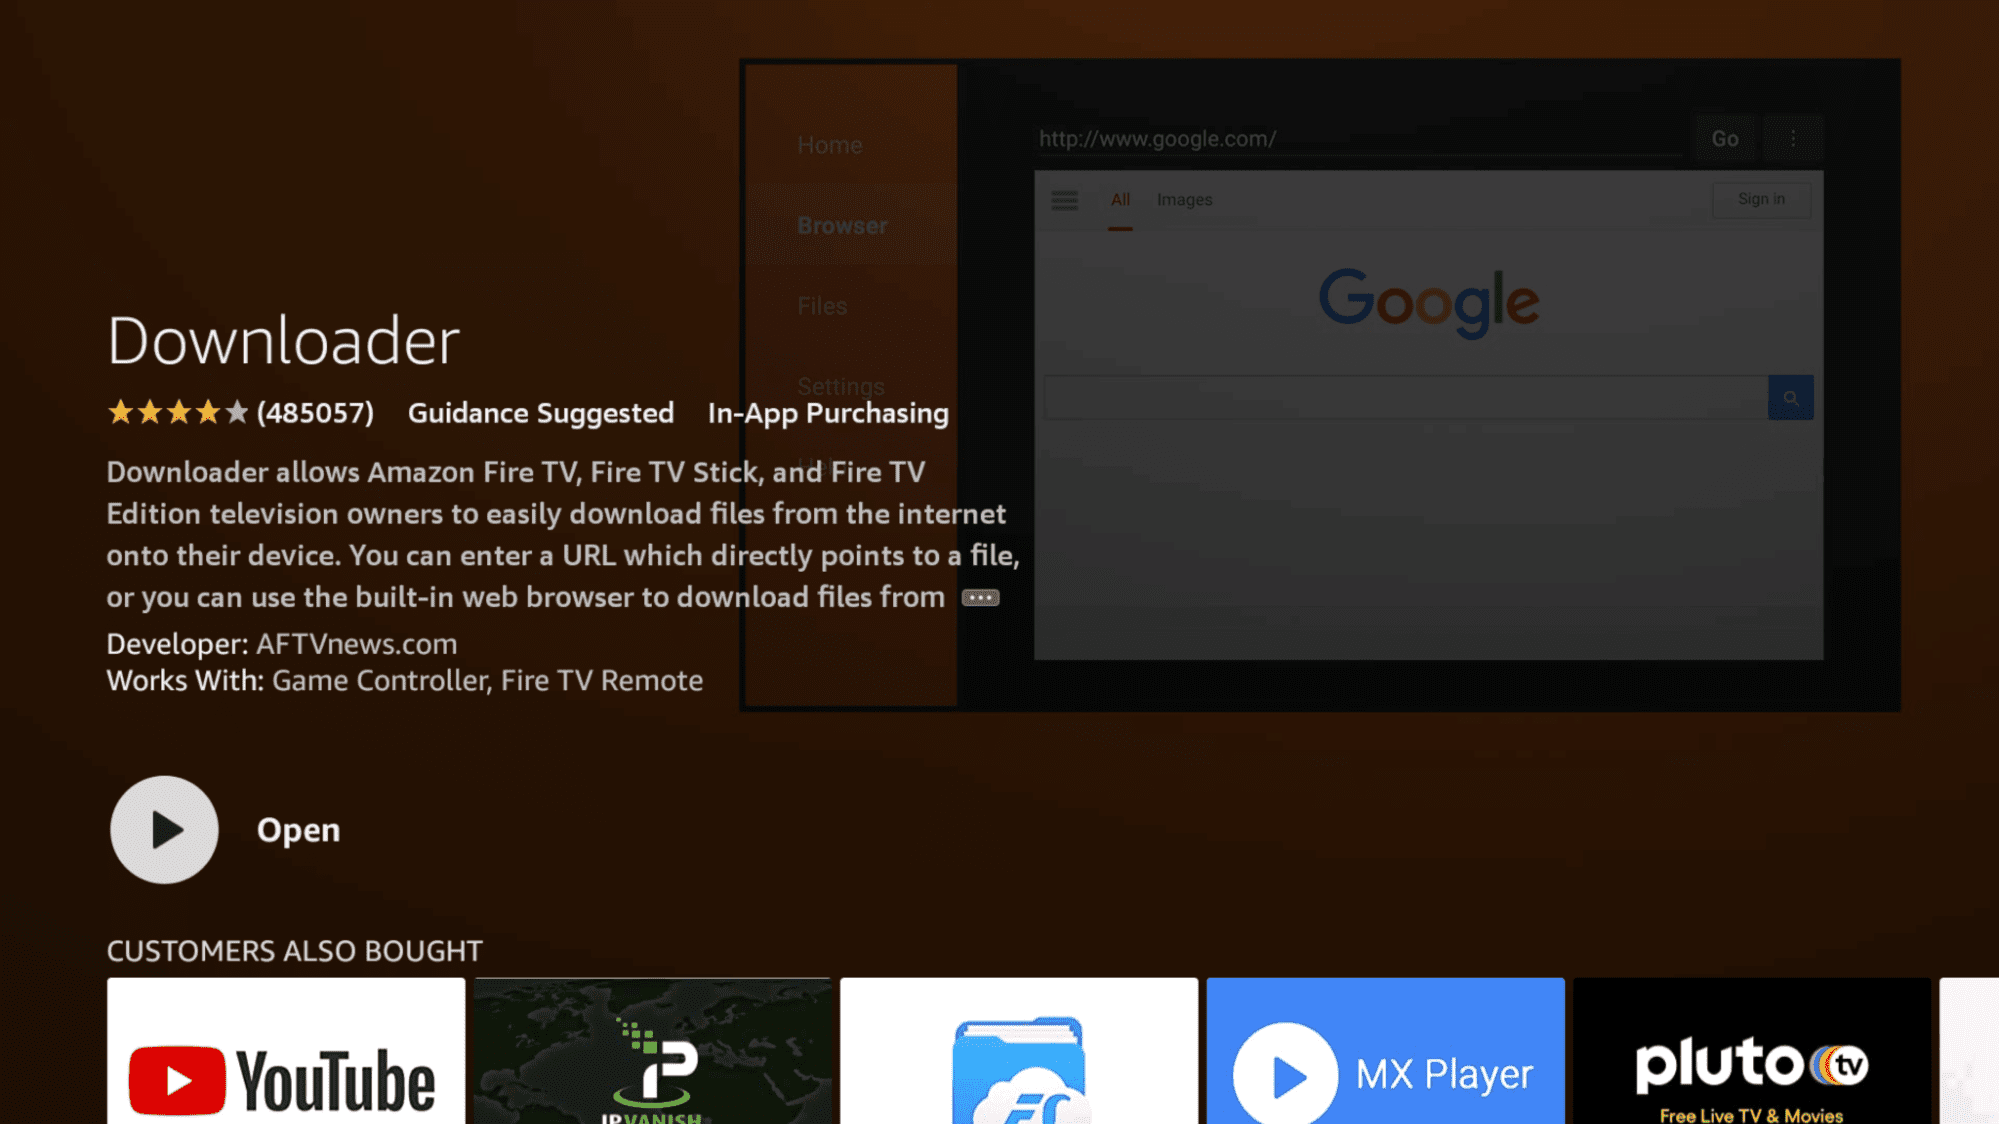Image resolution: width=1999 pixels, height=1125 pixels.
Task: Click the Images search filter tab
Action: point(1182,198)
